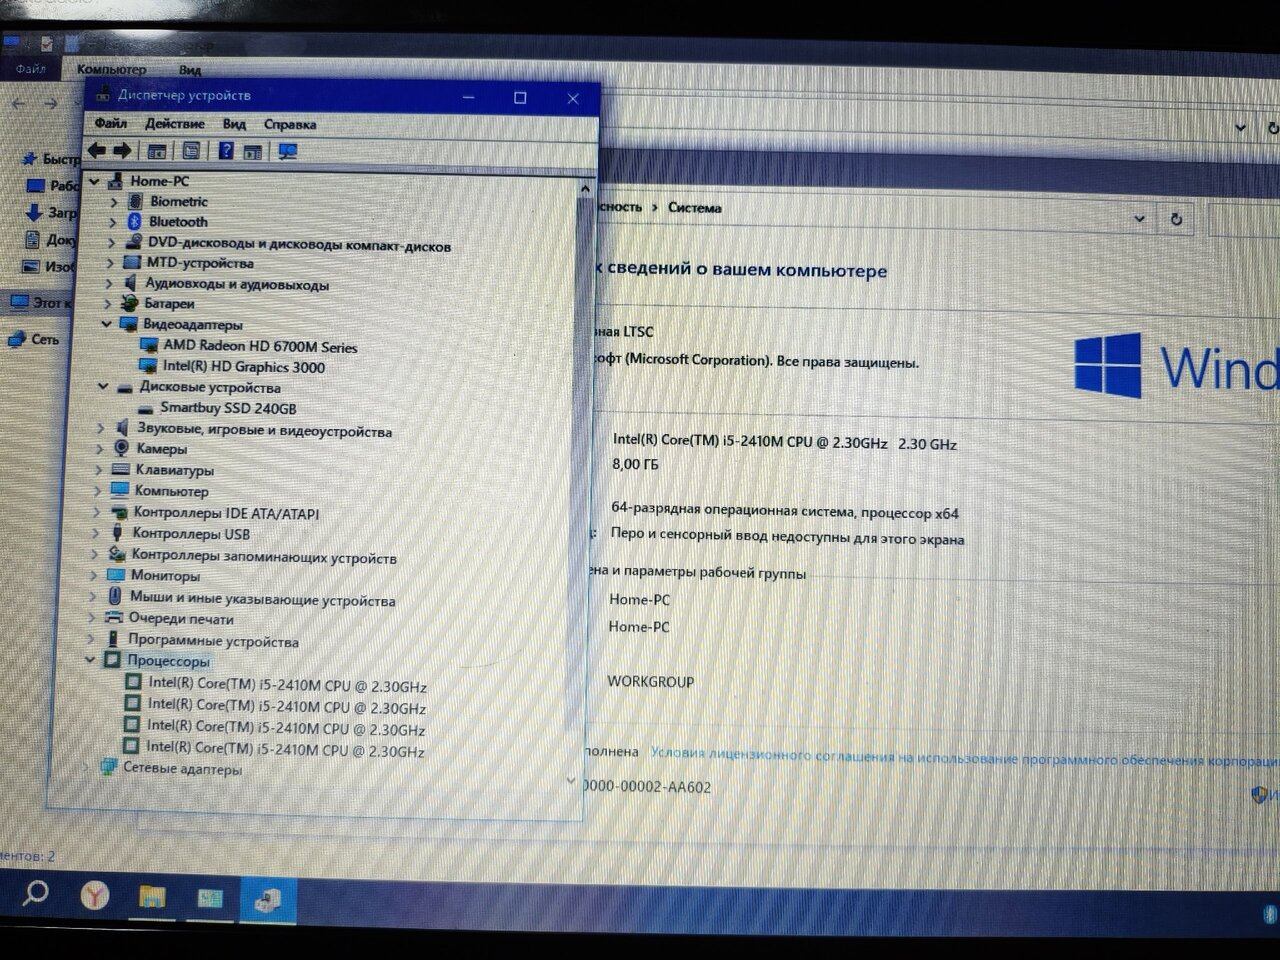Image resolution: width=1280 pixels, height=960 pixels.
Task: Click the blue Help question mark icon
Action: tap(226, 151)
